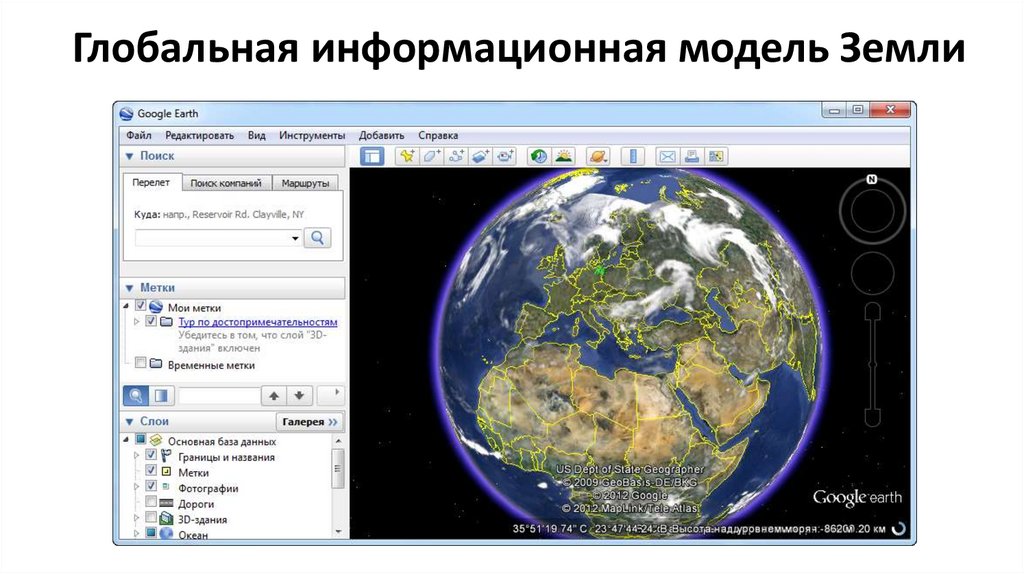Screen dimensions: 1024x574
Task: Open the Куда search history dropdown
Action: 295,238
